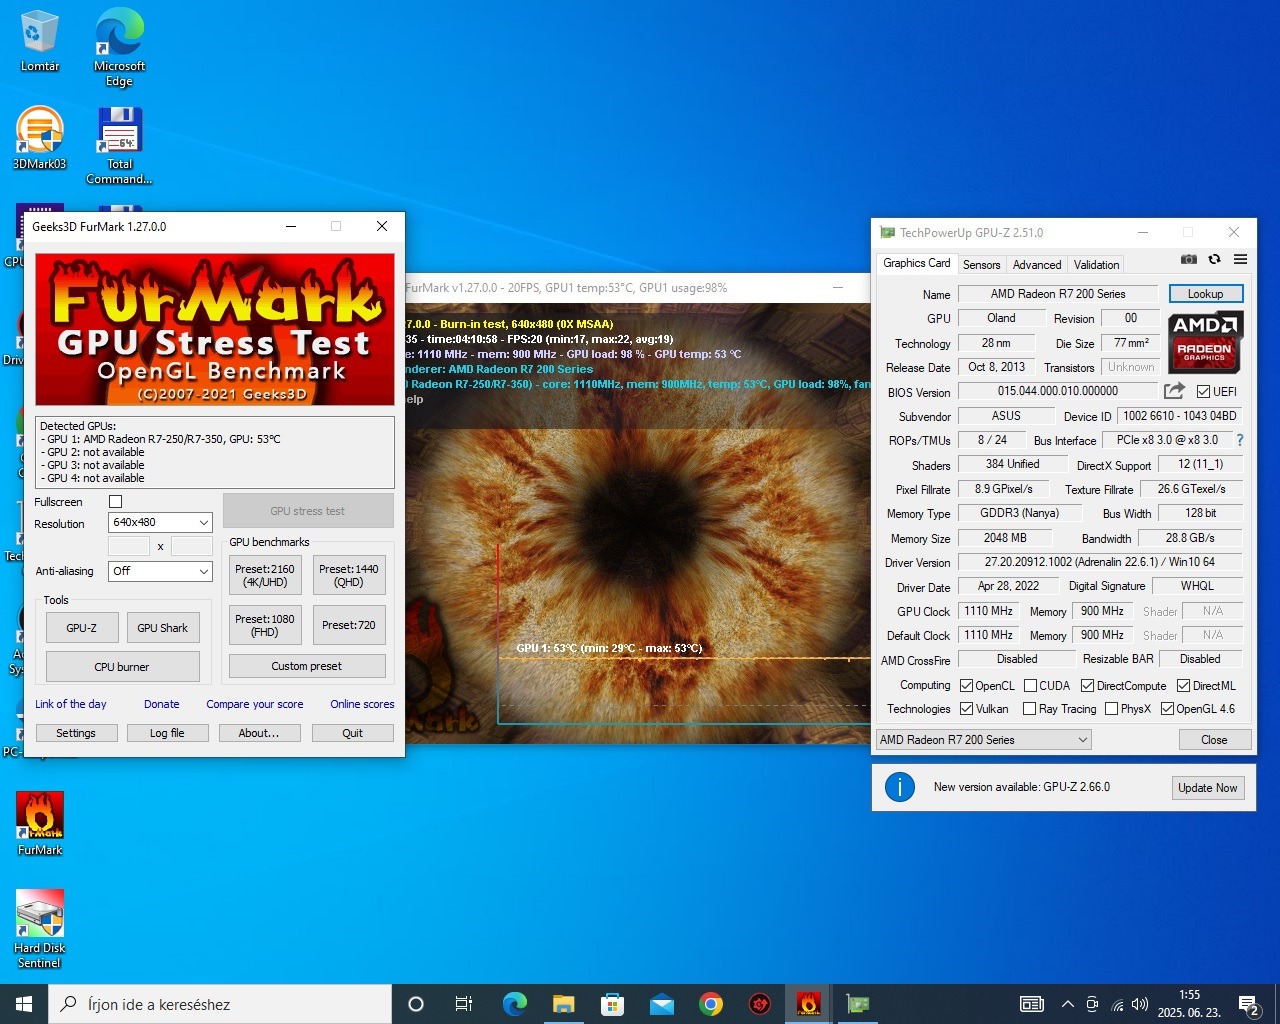This screenshot has width=1280, height=1024.
Task: Open the Anti-aliasing dropdown
Action: pyautogui.click(x=160, y=571)
